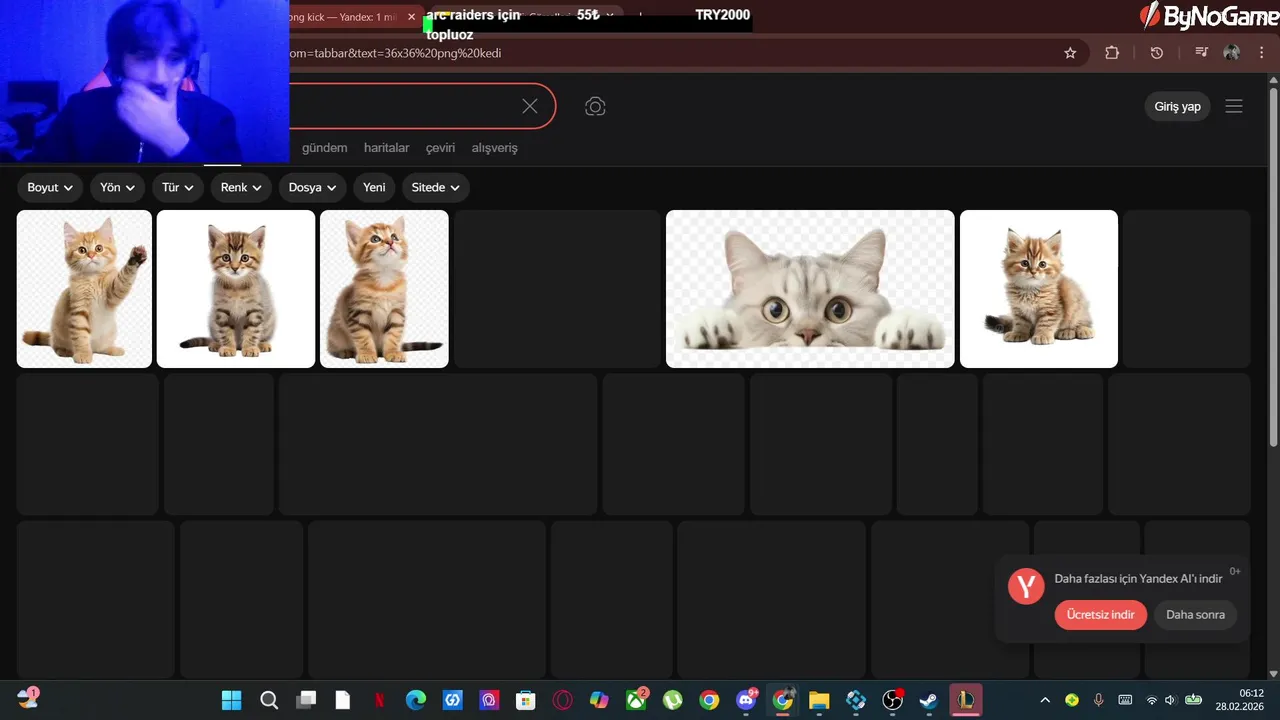Screen dimensions: 1280x720
Task: Click the Giriş yap sign-in button
Action: tap(1177, 106)
